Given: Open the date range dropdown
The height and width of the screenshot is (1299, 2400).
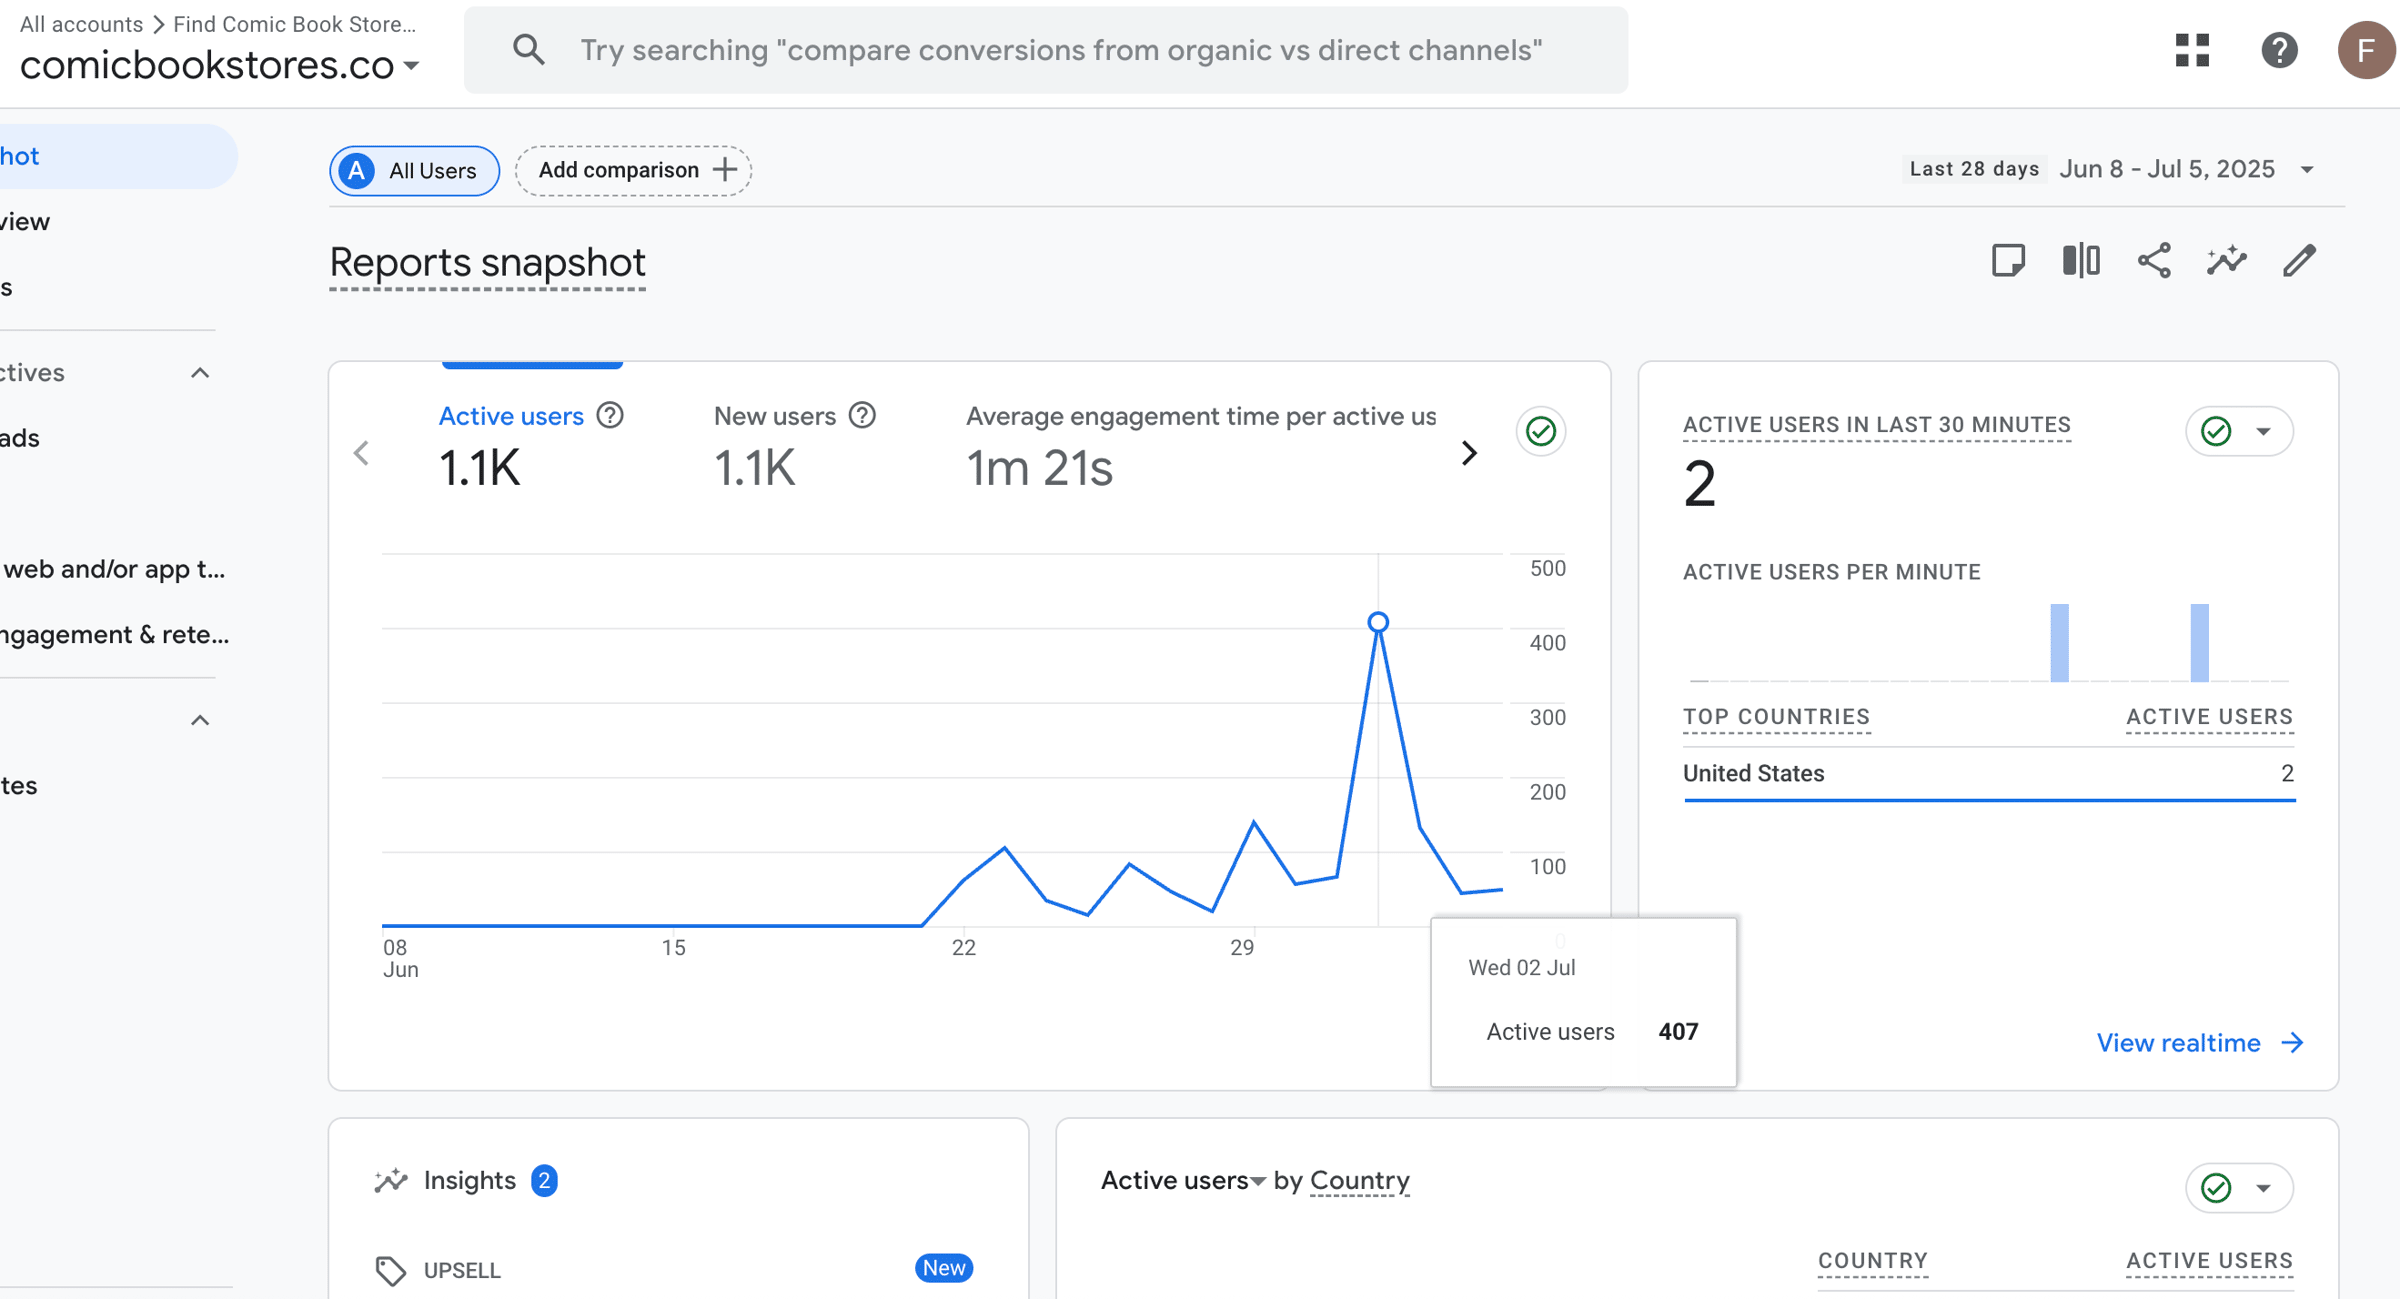Looking at the screenshot, I should click(2307, 170).
